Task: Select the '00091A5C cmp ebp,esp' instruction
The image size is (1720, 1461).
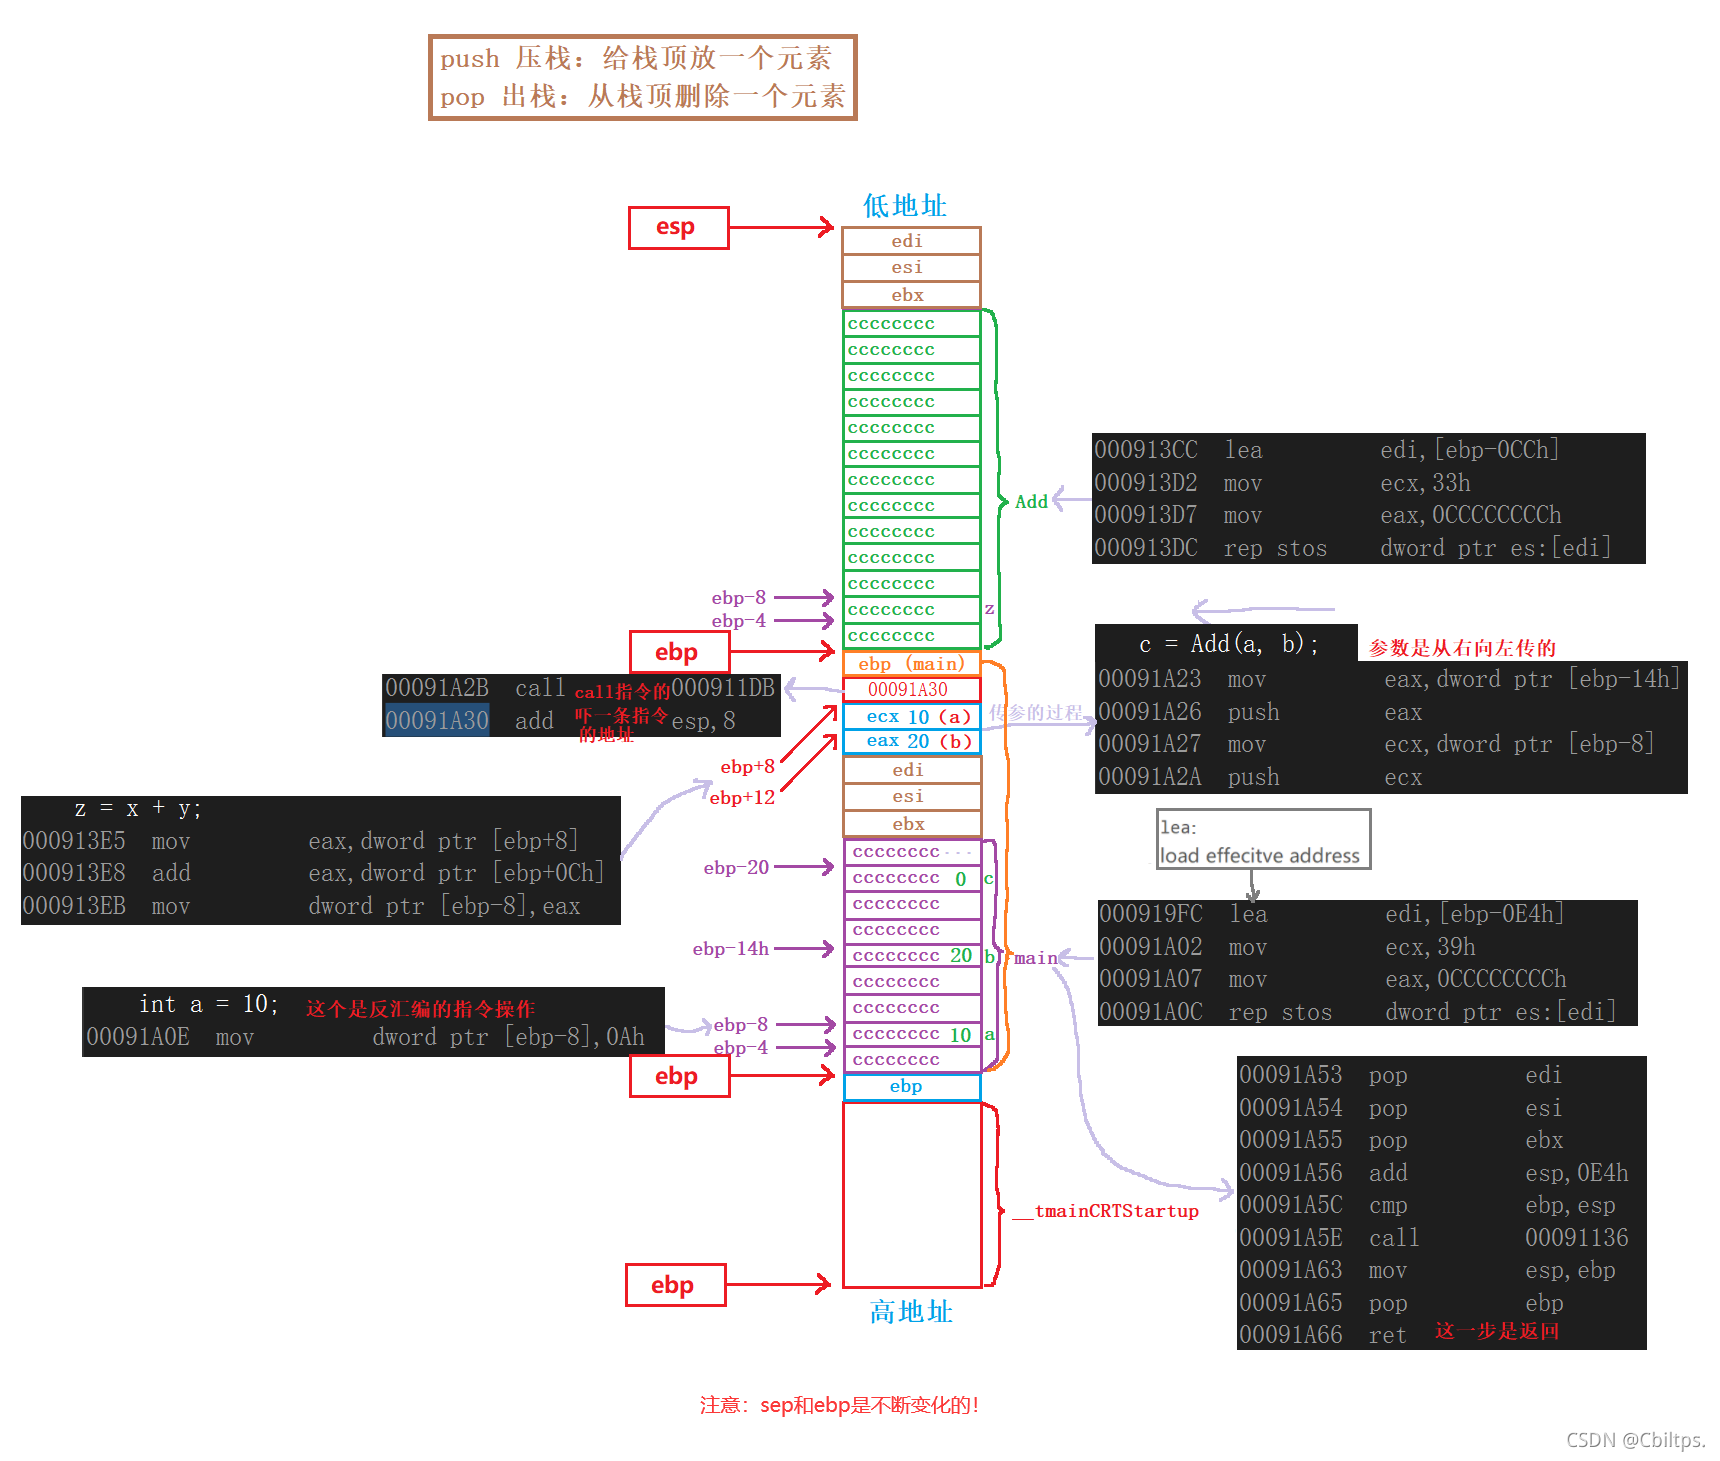Action: (x=1428, y=1205)
